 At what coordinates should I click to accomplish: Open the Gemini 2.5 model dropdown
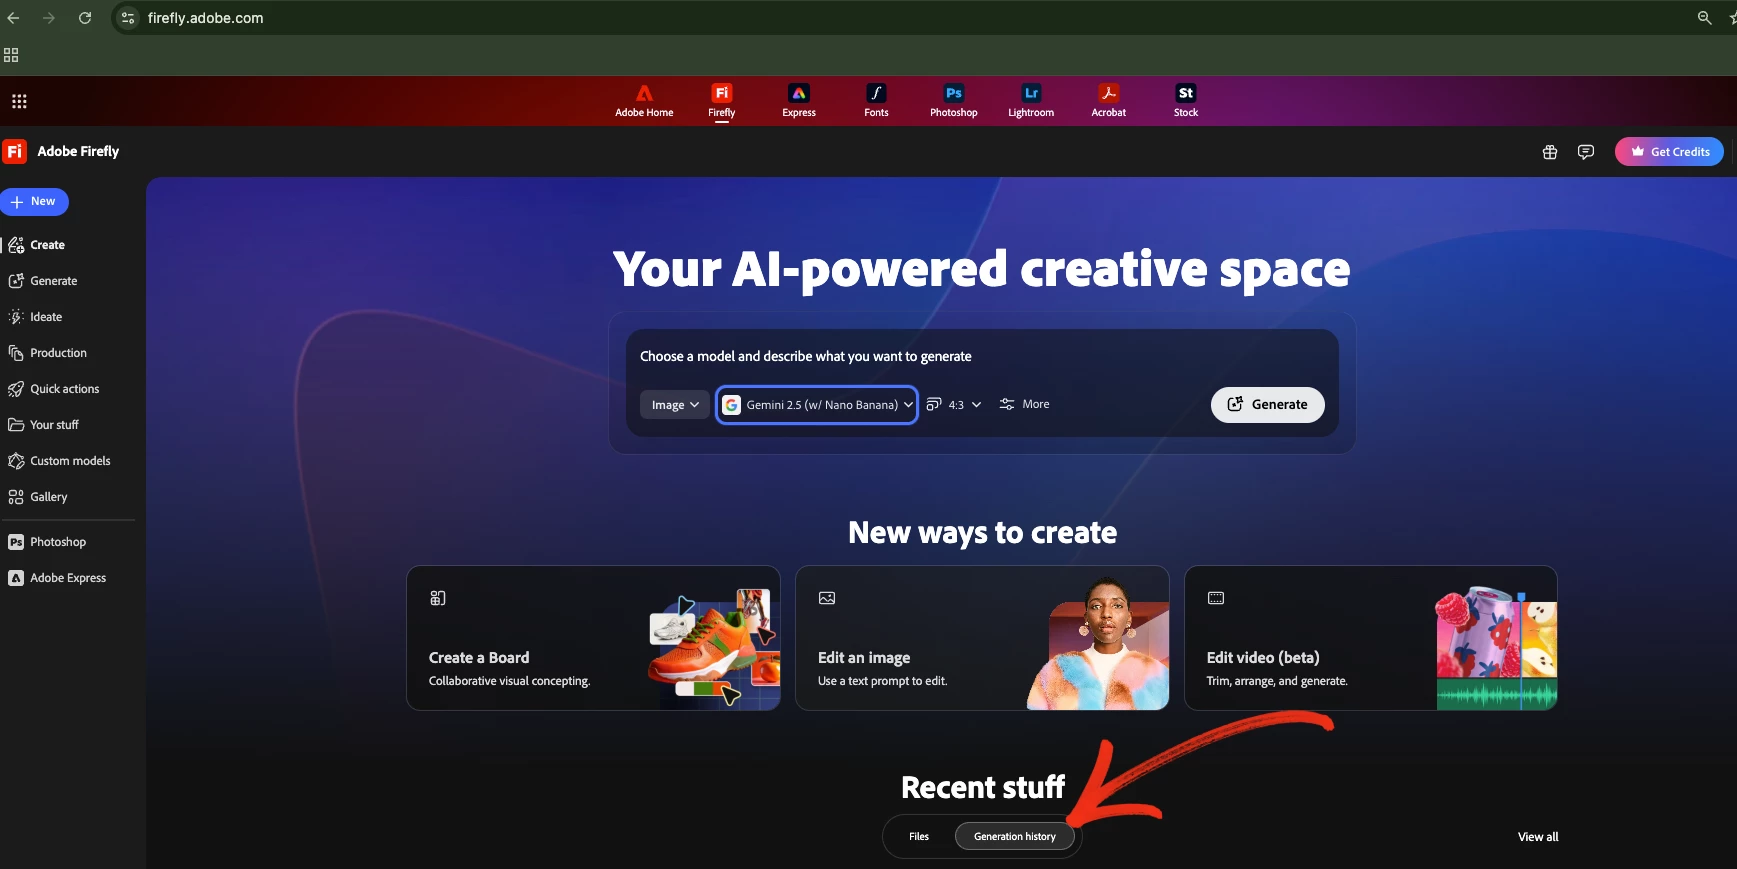(x=817, y=405)
